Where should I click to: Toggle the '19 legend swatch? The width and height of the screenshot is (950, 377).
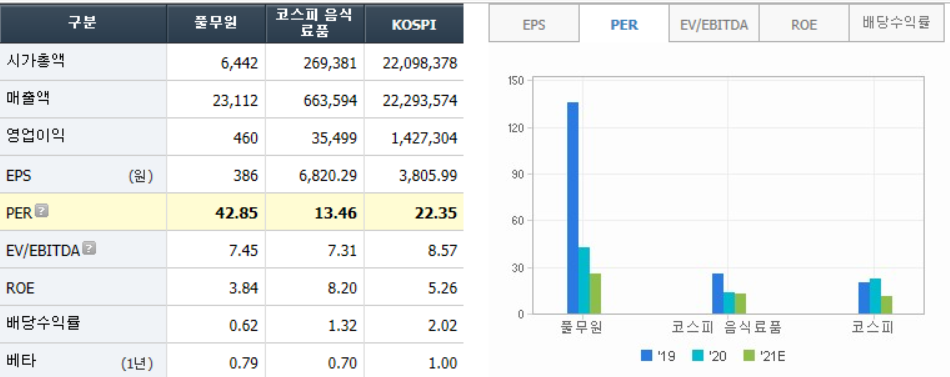(646, 356)
